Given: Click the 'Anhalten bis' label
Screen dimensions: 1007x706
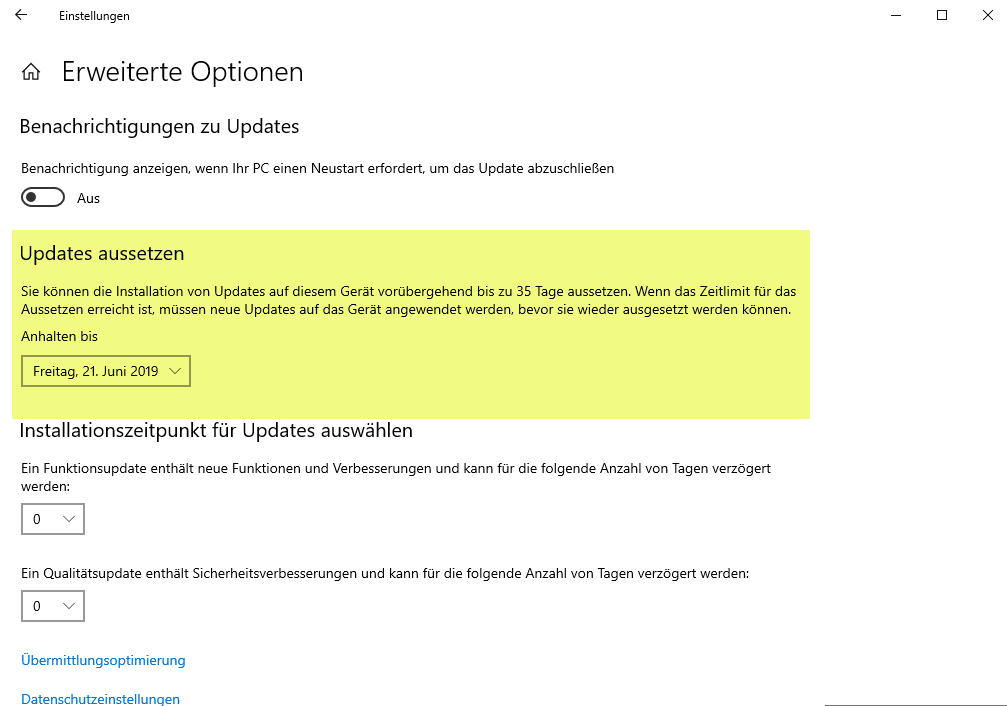Looking at the screenshot, I should point(60,336).
